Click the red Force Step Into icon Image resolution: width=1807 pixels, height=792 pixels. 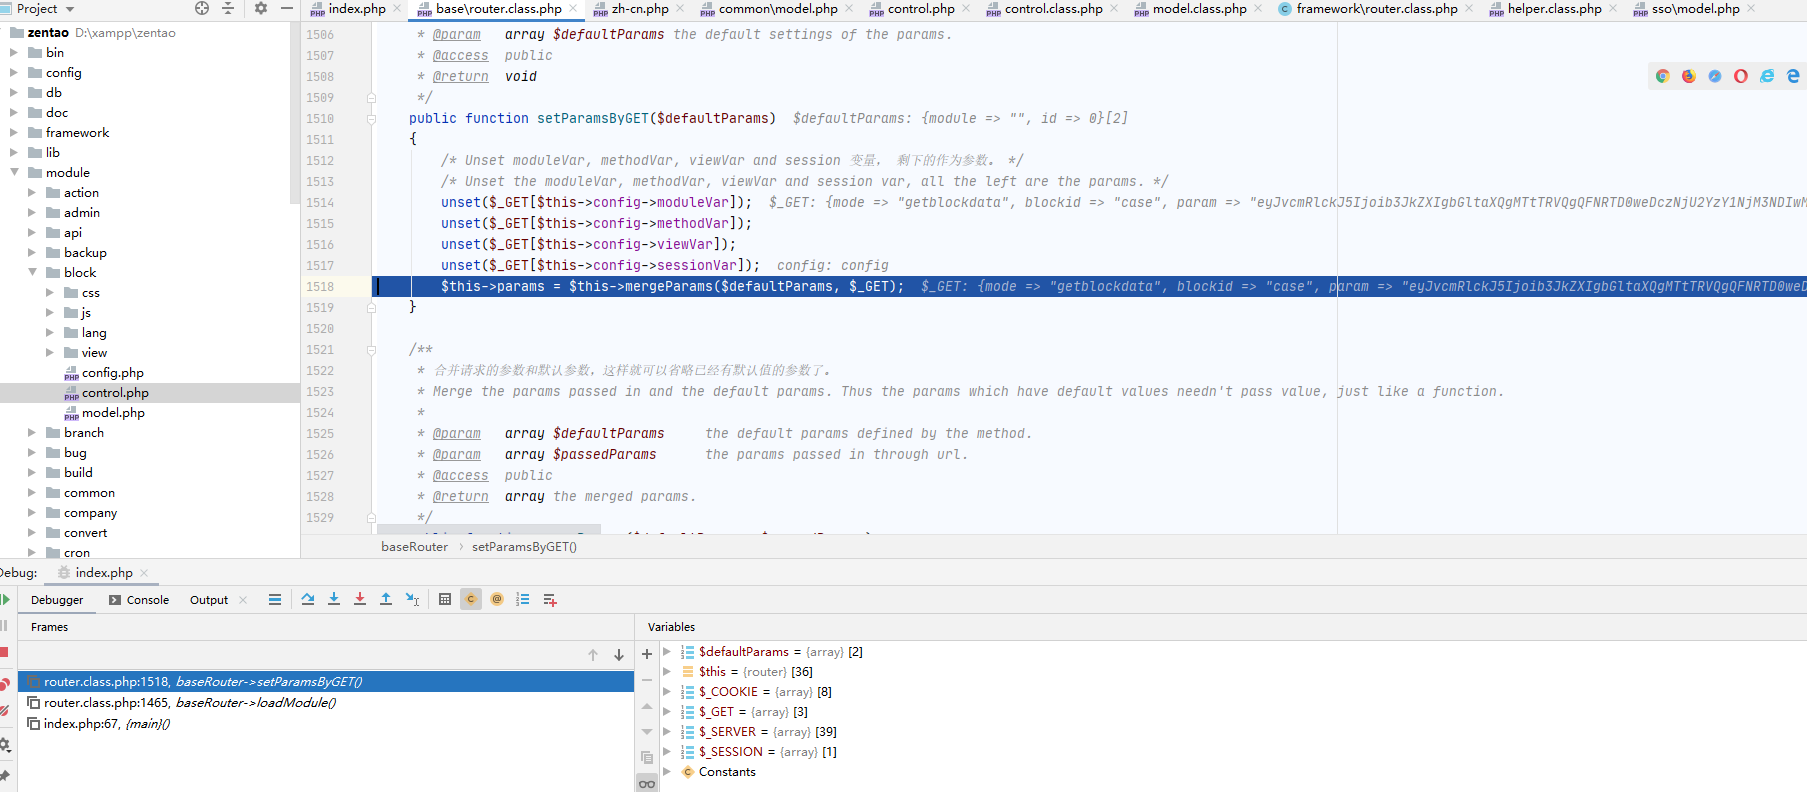pos(360,599)
